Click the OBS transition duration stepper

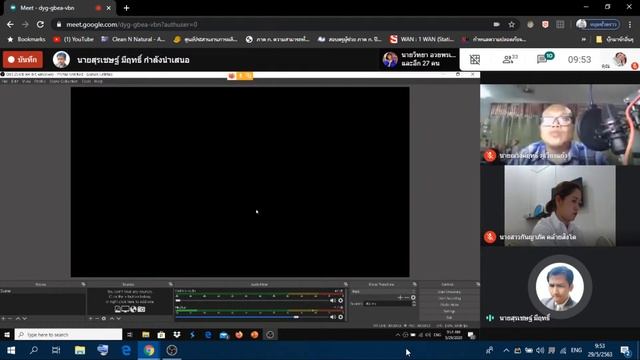tap(414, 304)
